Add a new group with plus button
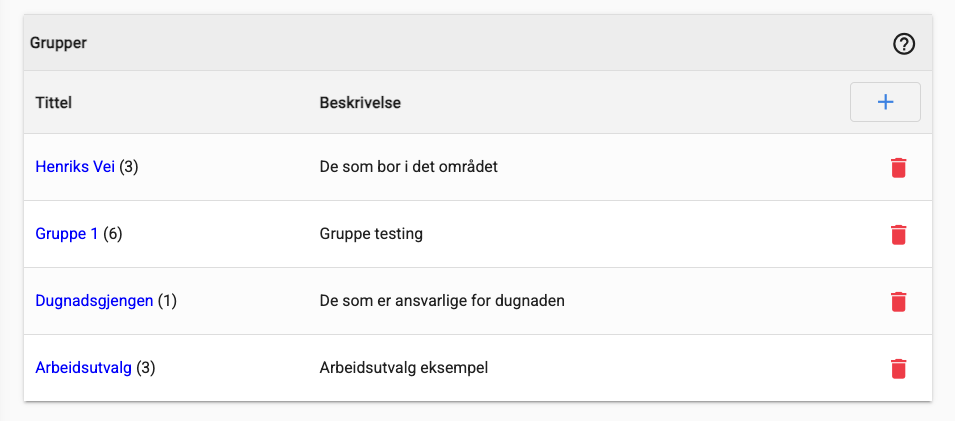 click(x=885, y=102)
